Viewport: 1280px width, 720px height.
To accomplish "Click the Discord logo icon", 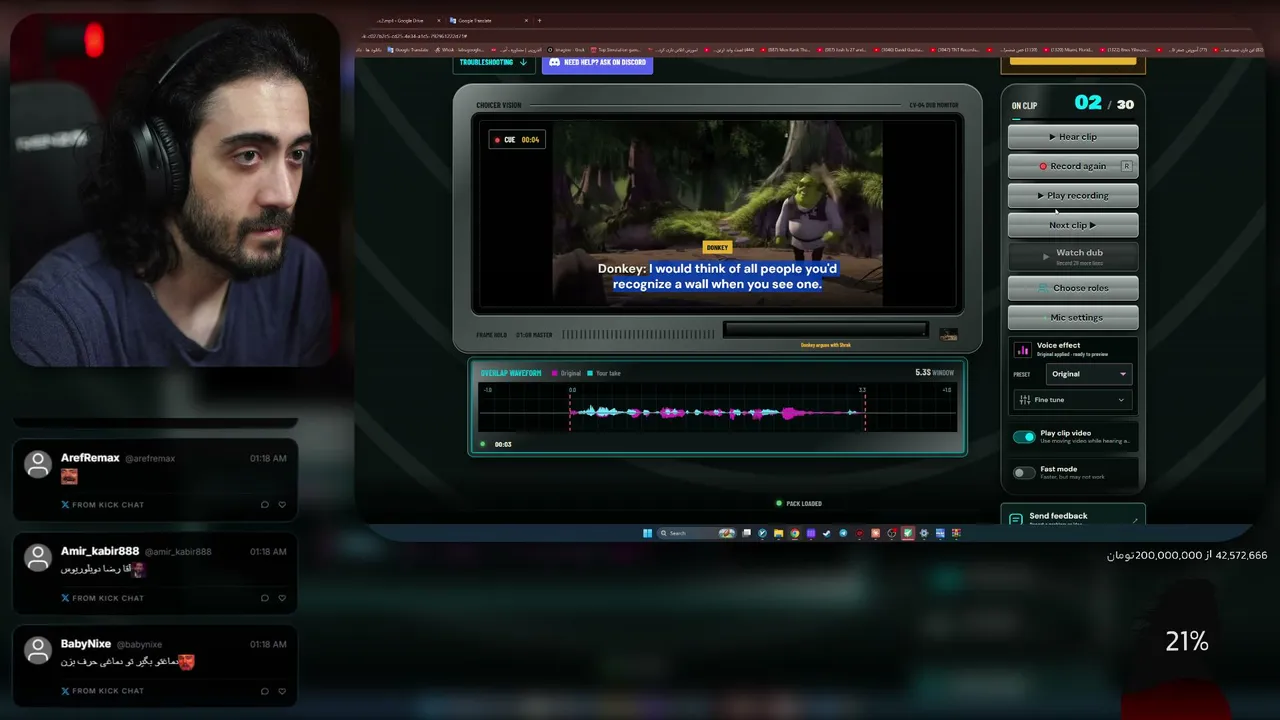I will point(554,62).
